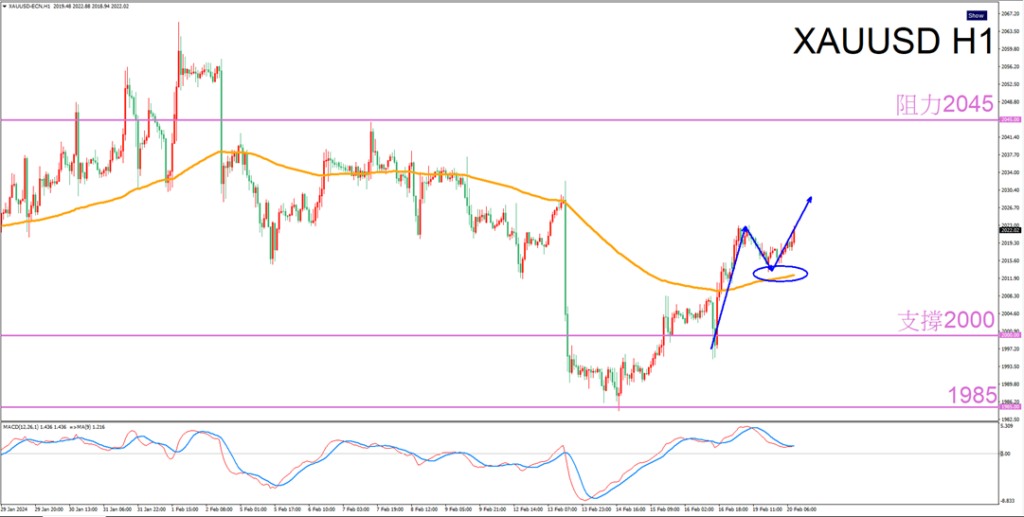Click the 2000 support price tag on axis
1024x517 pixels.
[1010, 336]
